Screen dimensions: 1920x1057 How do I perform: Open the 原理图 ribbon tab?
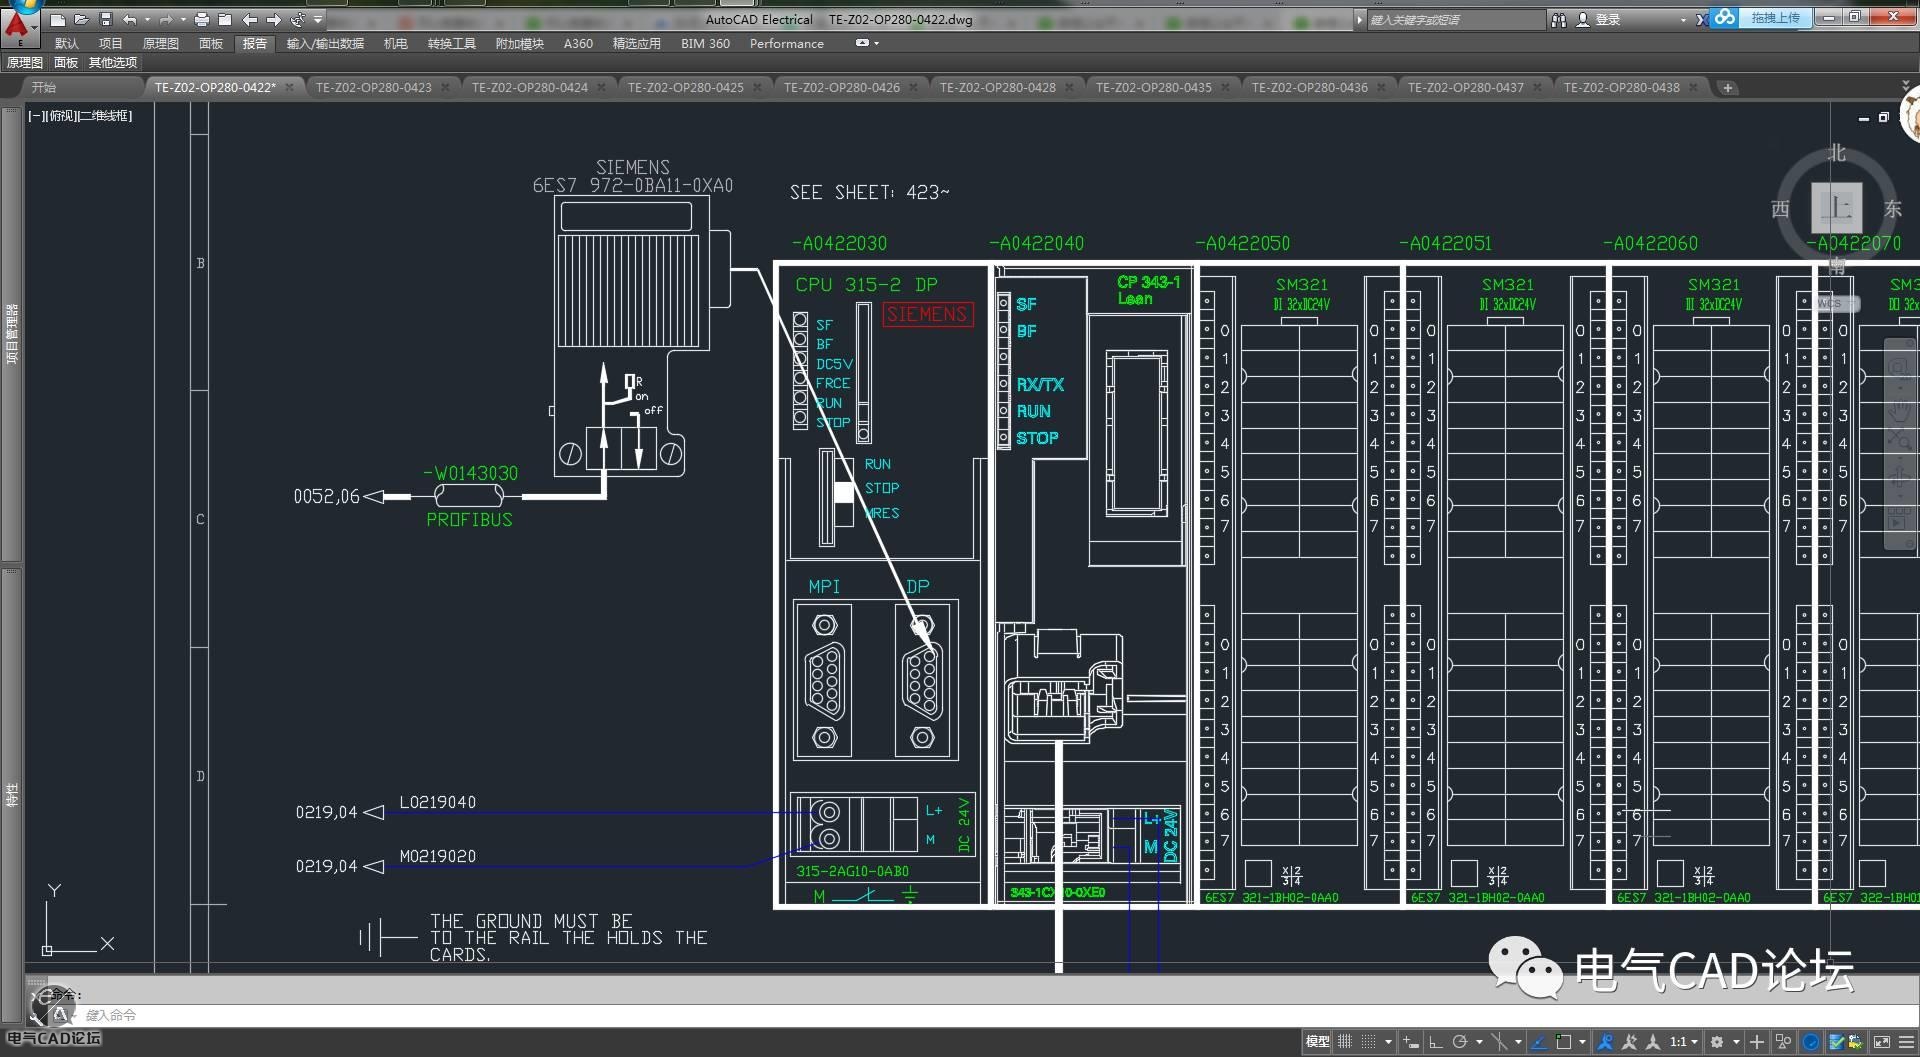tap(161, 44)
